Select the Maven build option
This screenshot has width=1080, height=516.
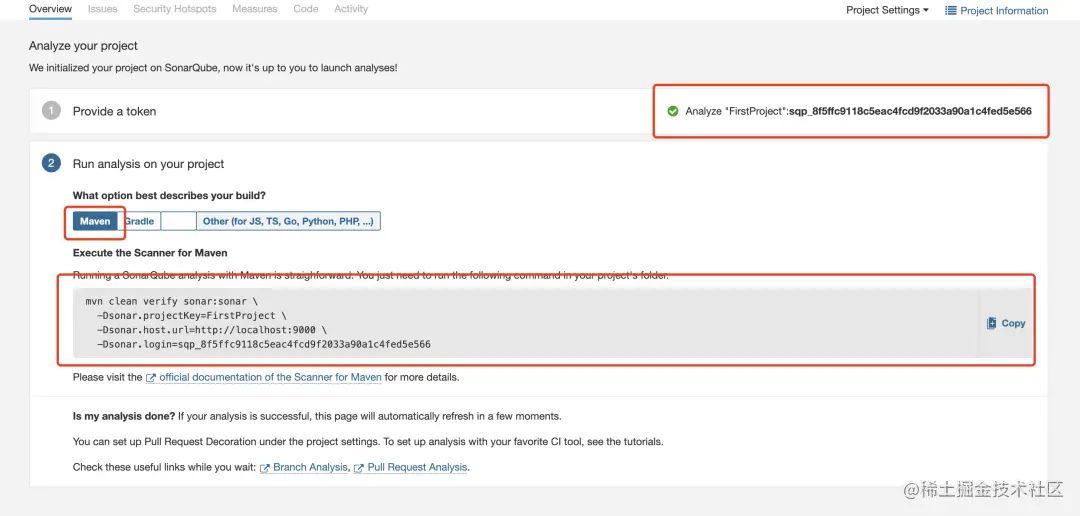[x=95, y=221]
